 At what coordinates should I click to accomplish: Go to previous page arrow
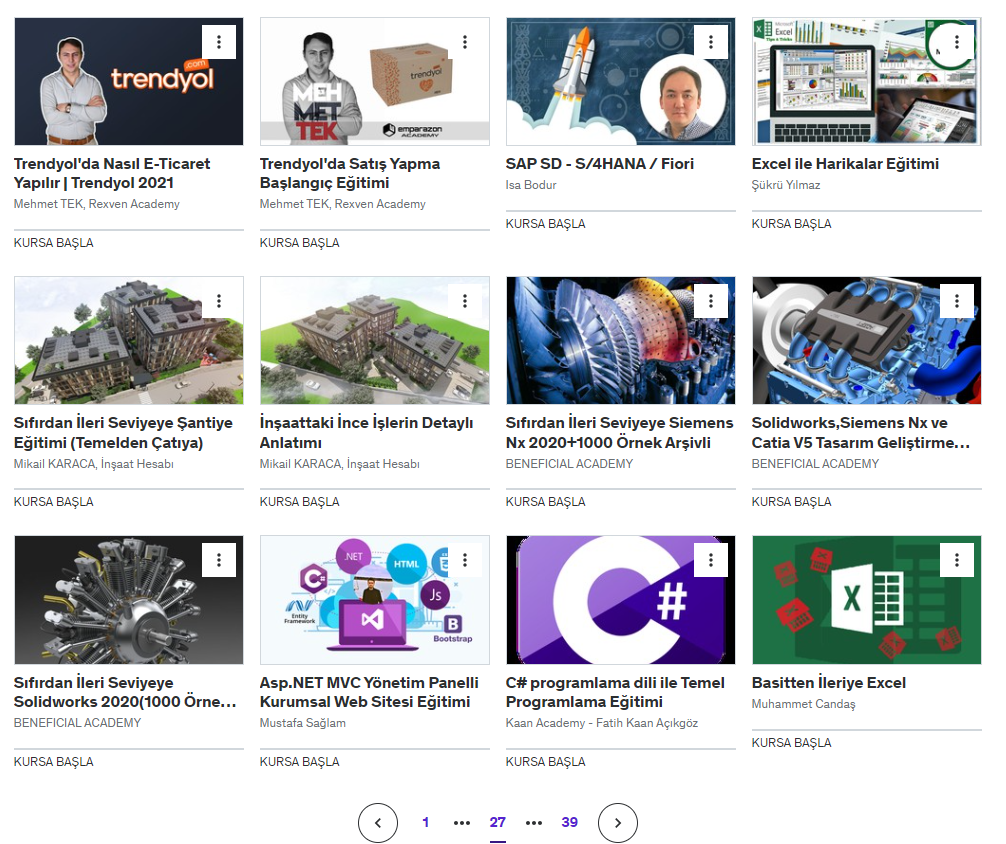(x=378, y=823)
